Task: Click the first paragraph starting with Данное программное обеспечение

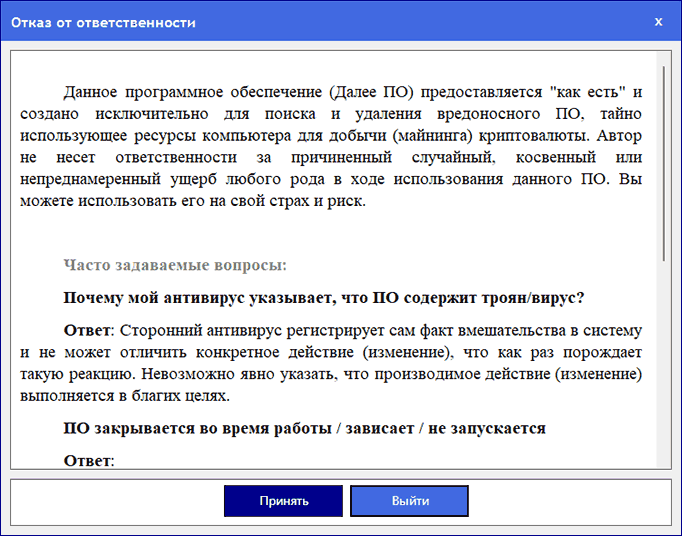Action: click(331, 146)
